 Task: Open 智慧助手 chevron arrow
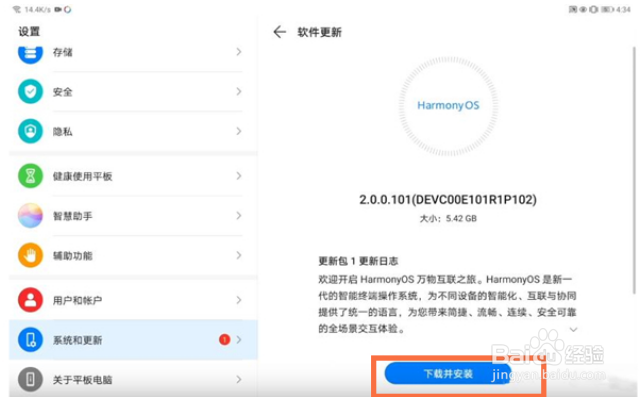[239, 215]
